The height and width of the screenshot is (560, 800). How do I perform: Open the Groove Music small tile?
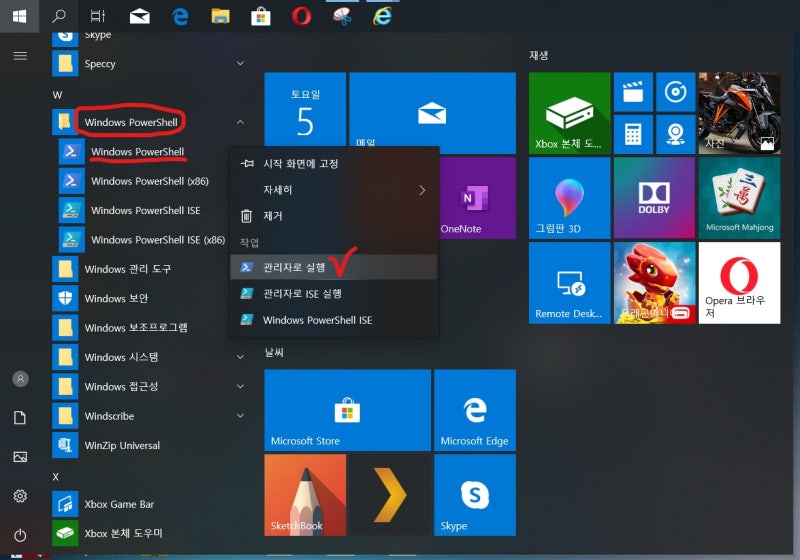[x=676, y=92]
